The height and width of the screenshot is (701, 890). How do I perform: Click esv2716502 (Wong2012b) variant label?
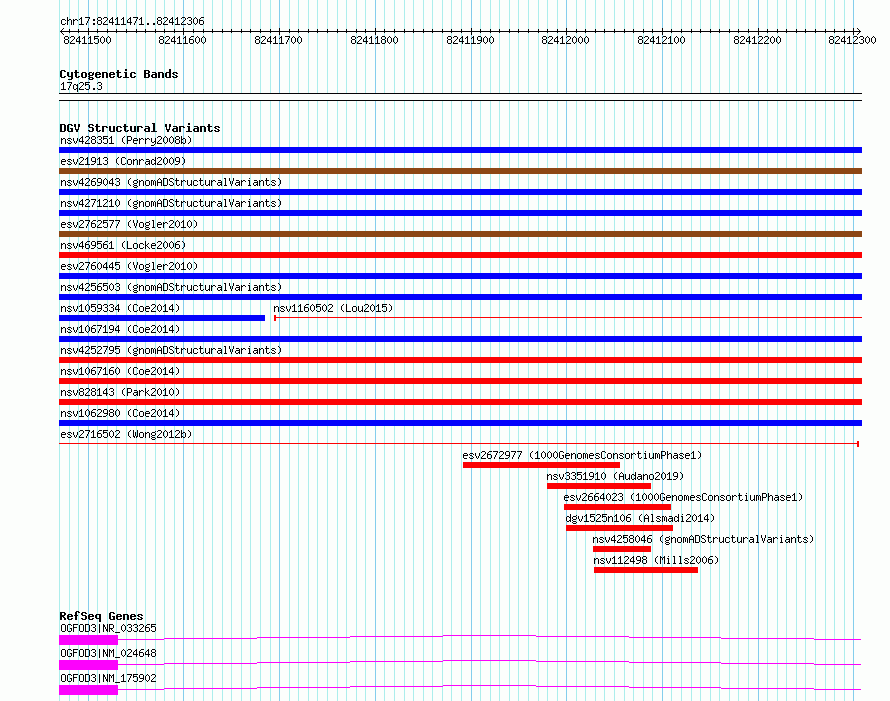click(x=126, y=434)
